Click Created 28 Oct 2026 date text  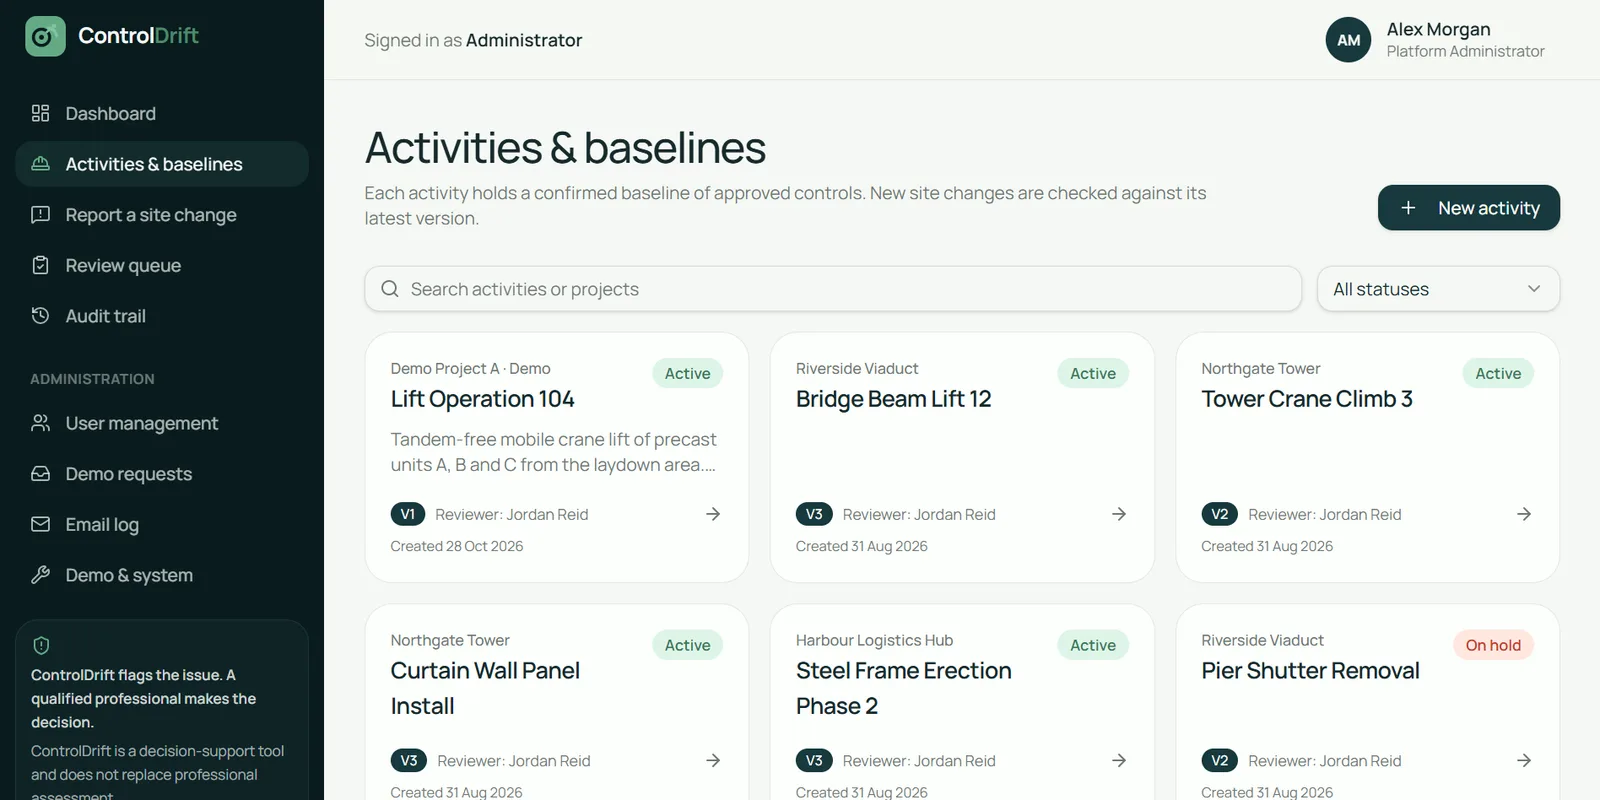(x=457, y=546)
